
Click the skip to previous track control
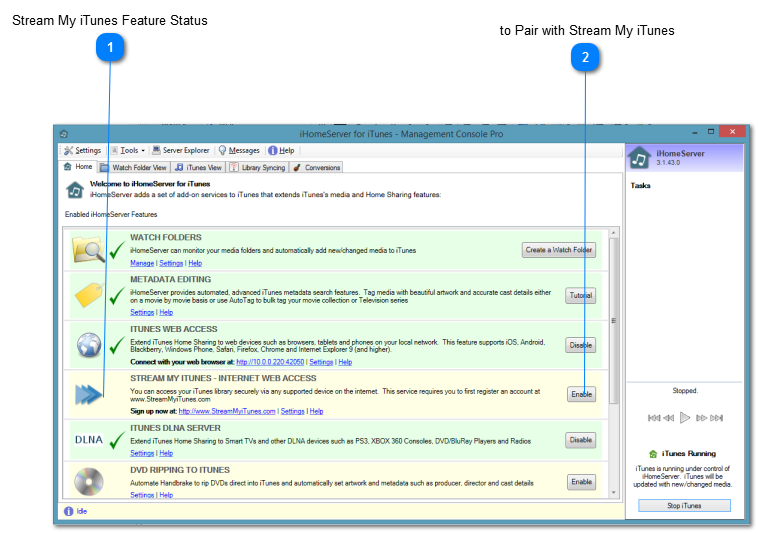(654, 418)
